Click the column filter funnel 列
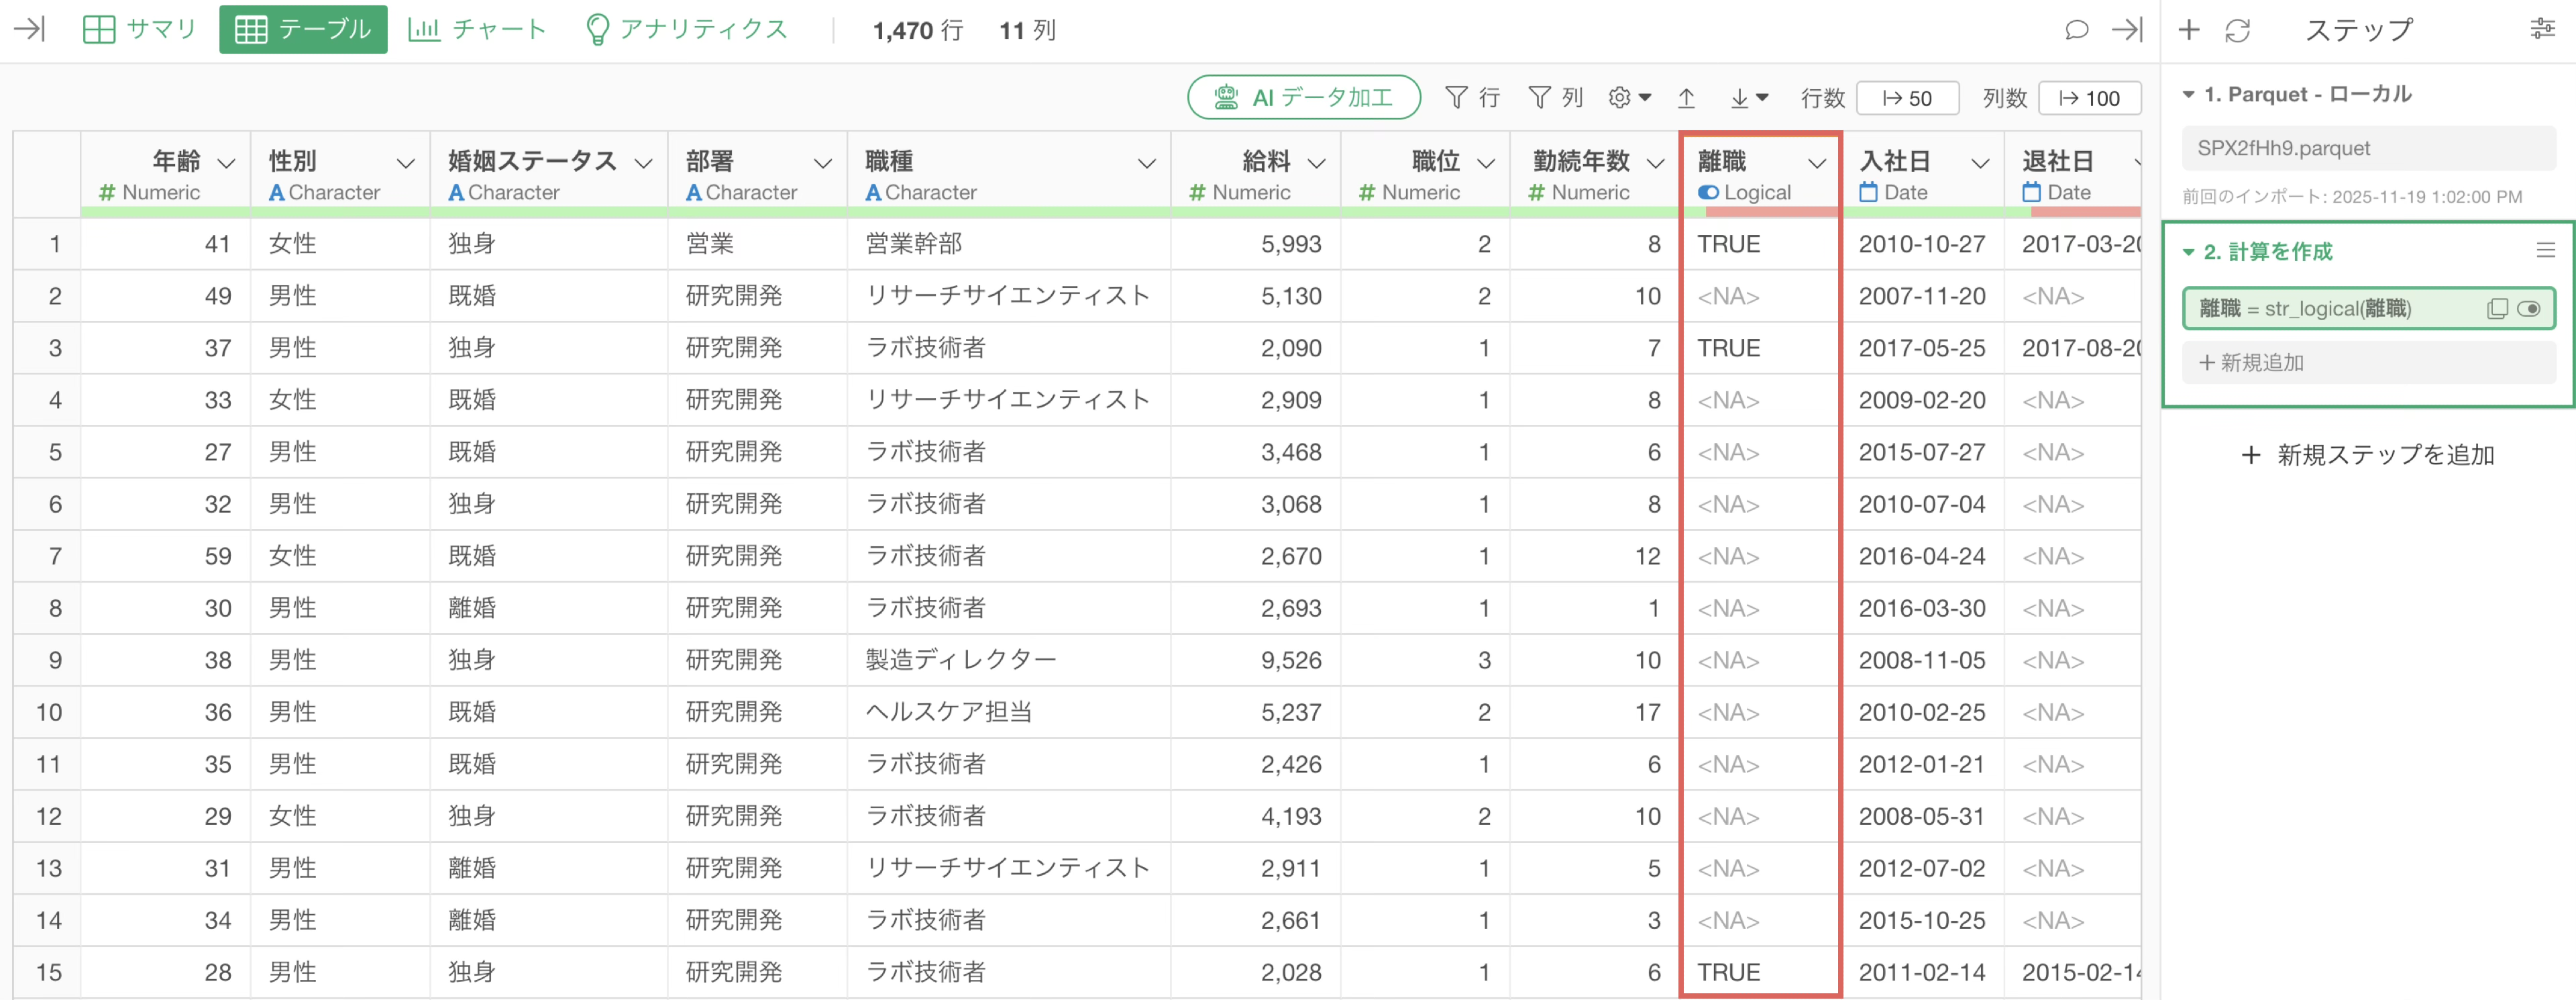Screen dimensions: 2576x1000 tap(1555, 97)
